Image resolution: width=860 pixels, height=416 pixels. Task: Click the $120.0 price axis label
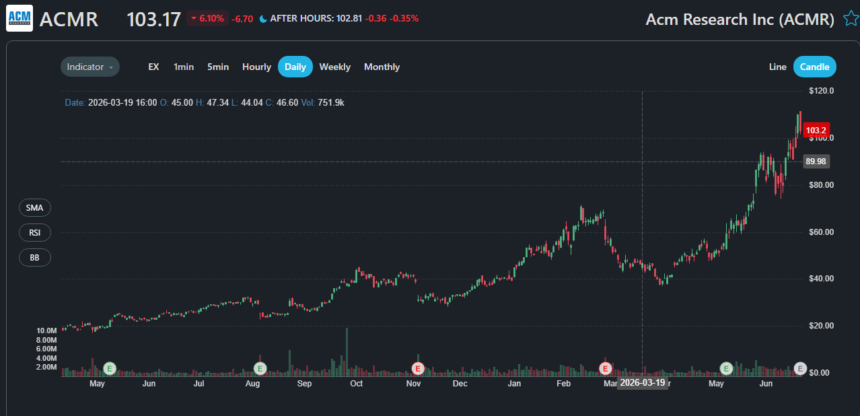pyautogui.click(x=822, y=91)
